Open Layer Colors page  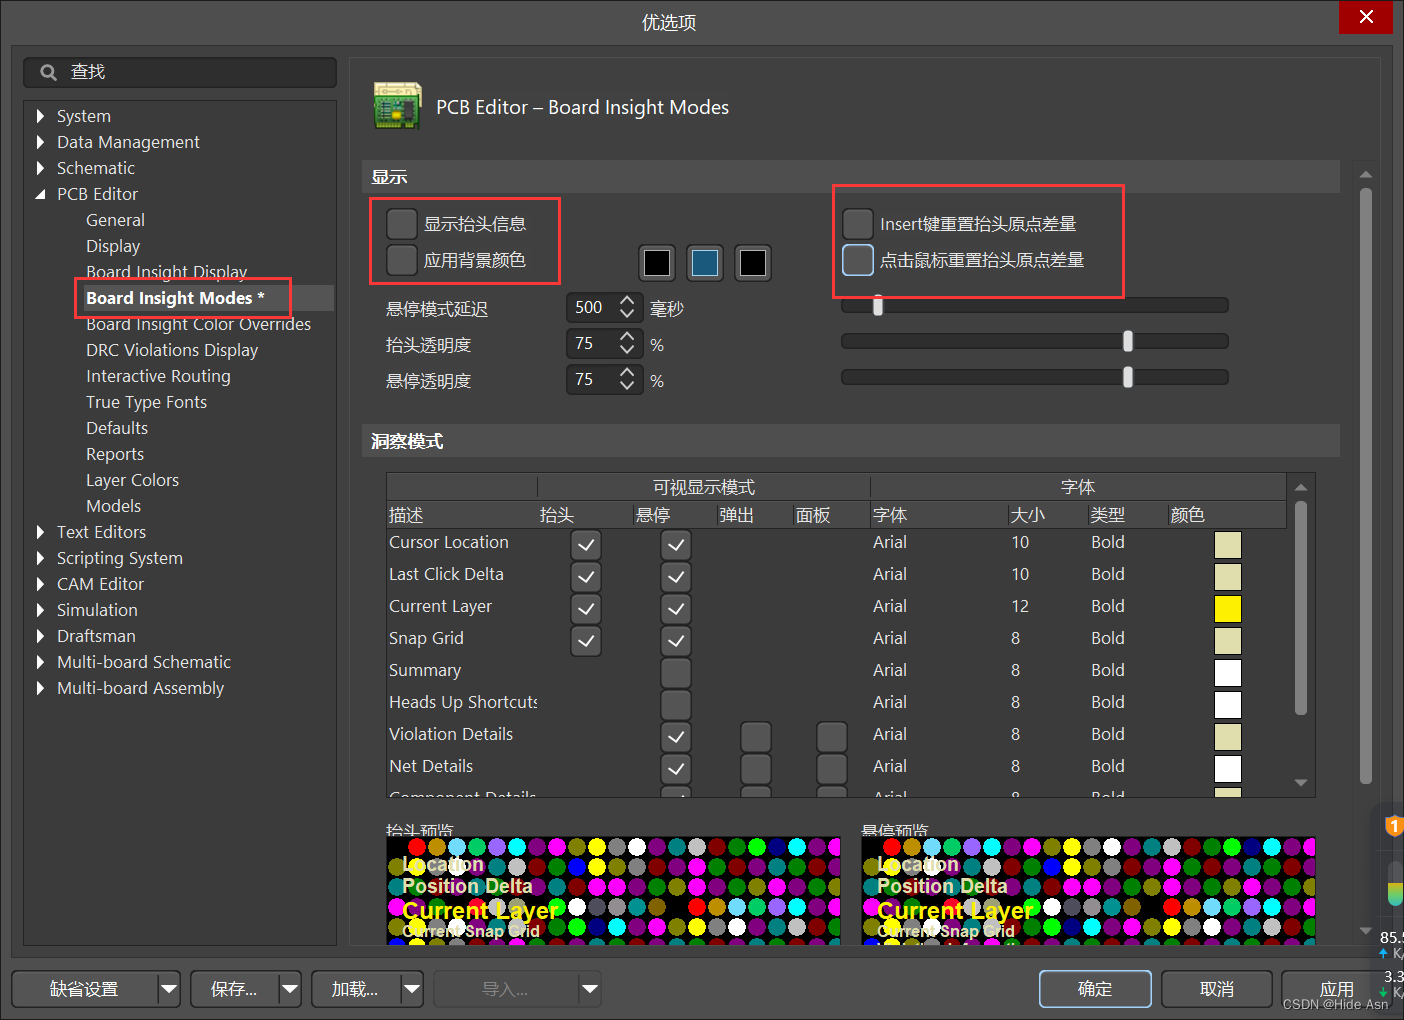132,480
